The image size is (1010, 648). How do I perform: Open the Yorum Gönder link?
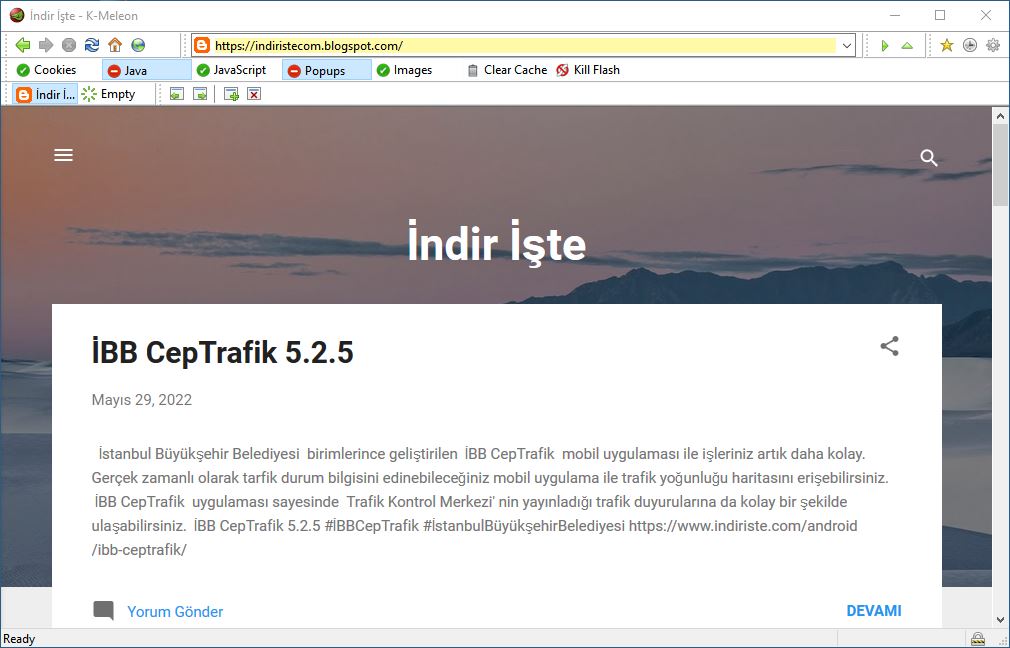coord(175,611)
